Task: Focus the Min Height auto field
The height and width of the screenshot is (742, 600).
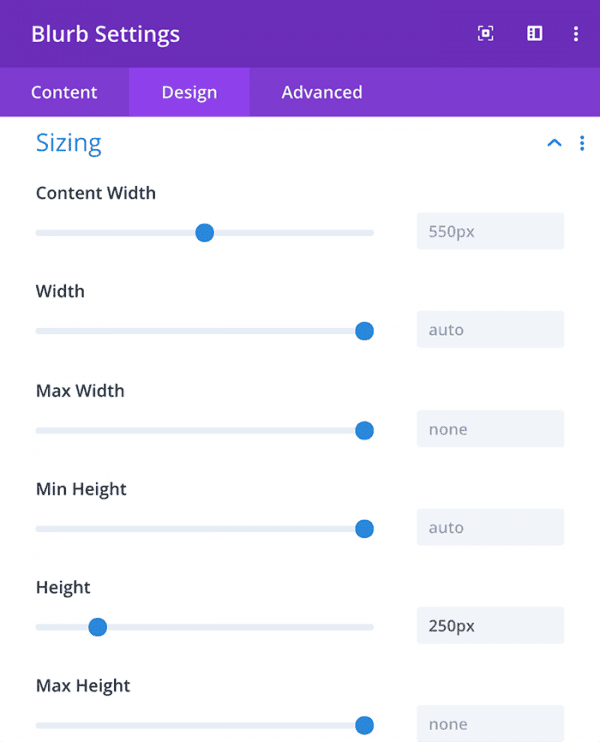Action: (490, 527)
